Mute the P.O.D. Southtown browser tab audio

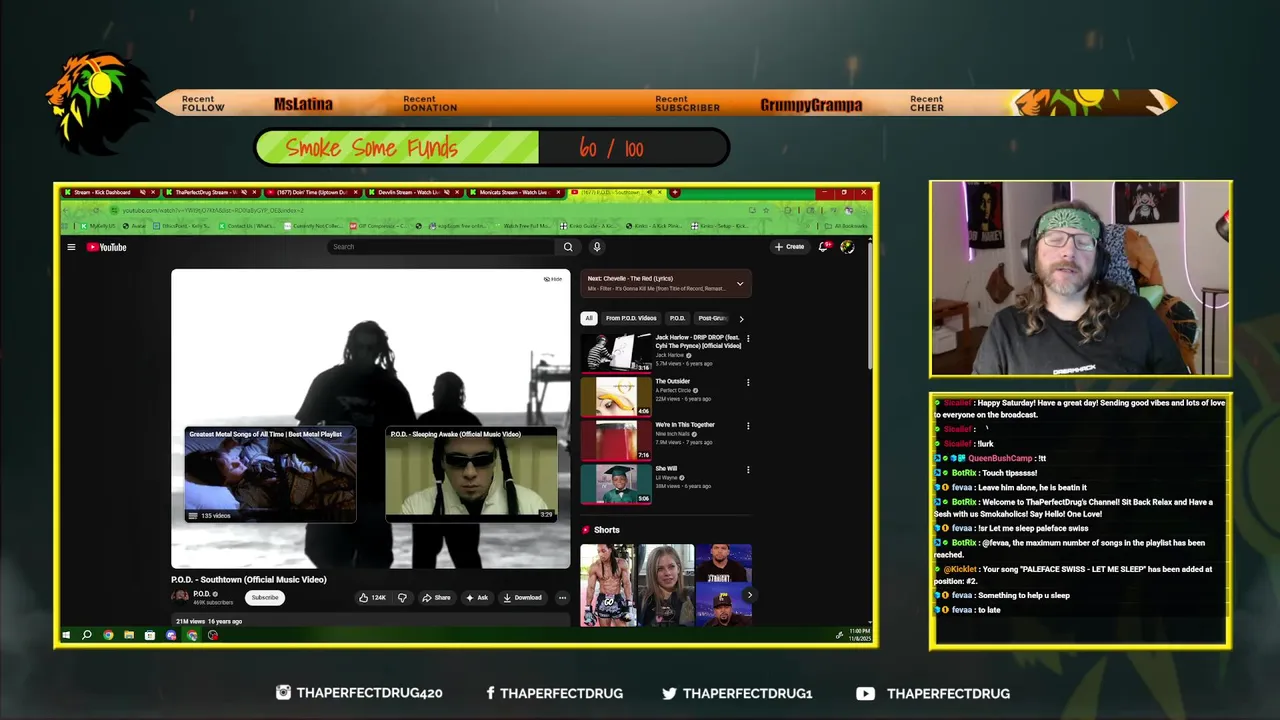click(649, 192)
